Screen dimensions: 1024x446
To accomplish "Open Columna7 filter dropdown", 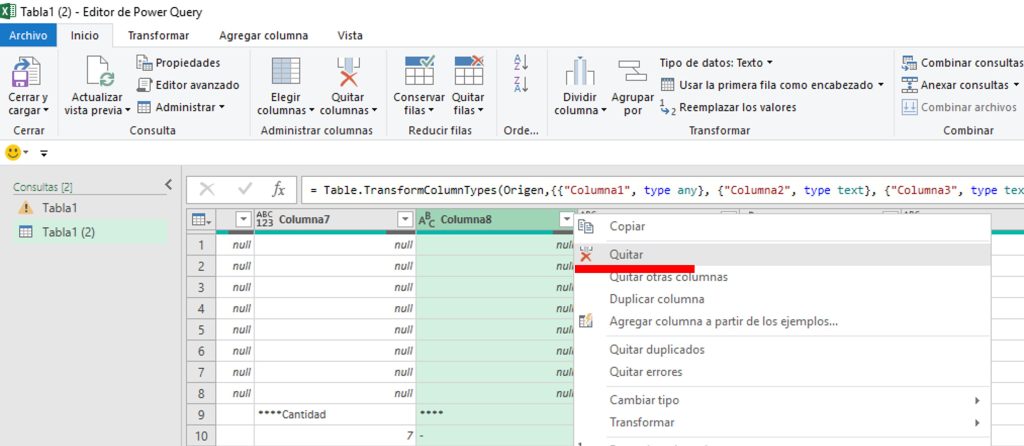I will [406, 220].
